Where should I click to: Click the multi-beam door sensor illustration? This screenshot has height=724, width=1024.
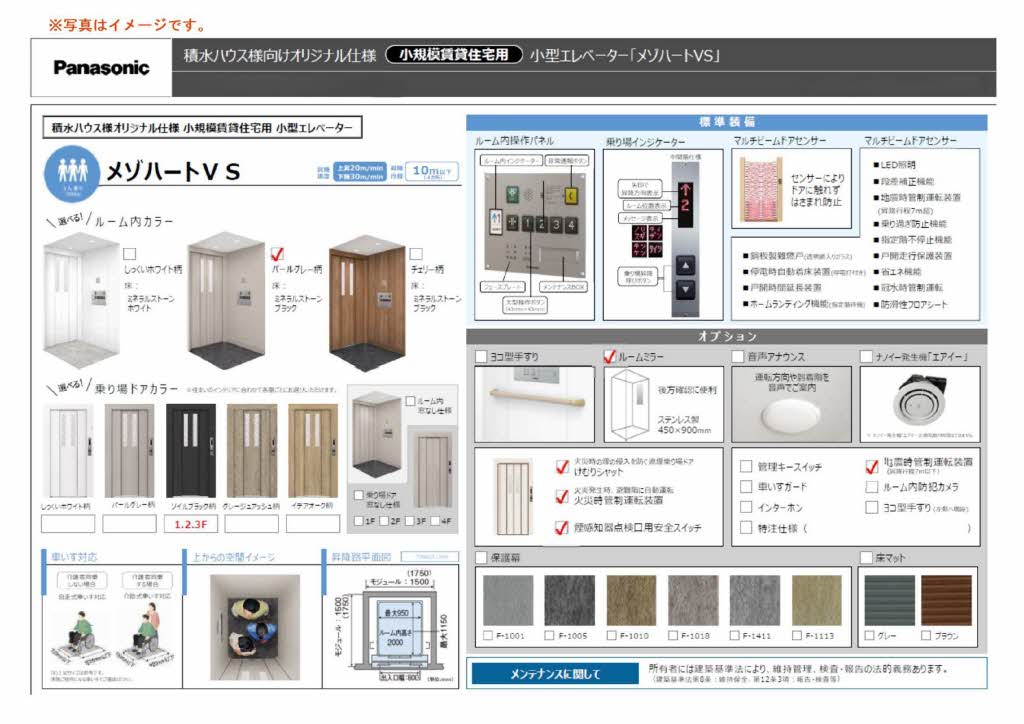[761, 190]
